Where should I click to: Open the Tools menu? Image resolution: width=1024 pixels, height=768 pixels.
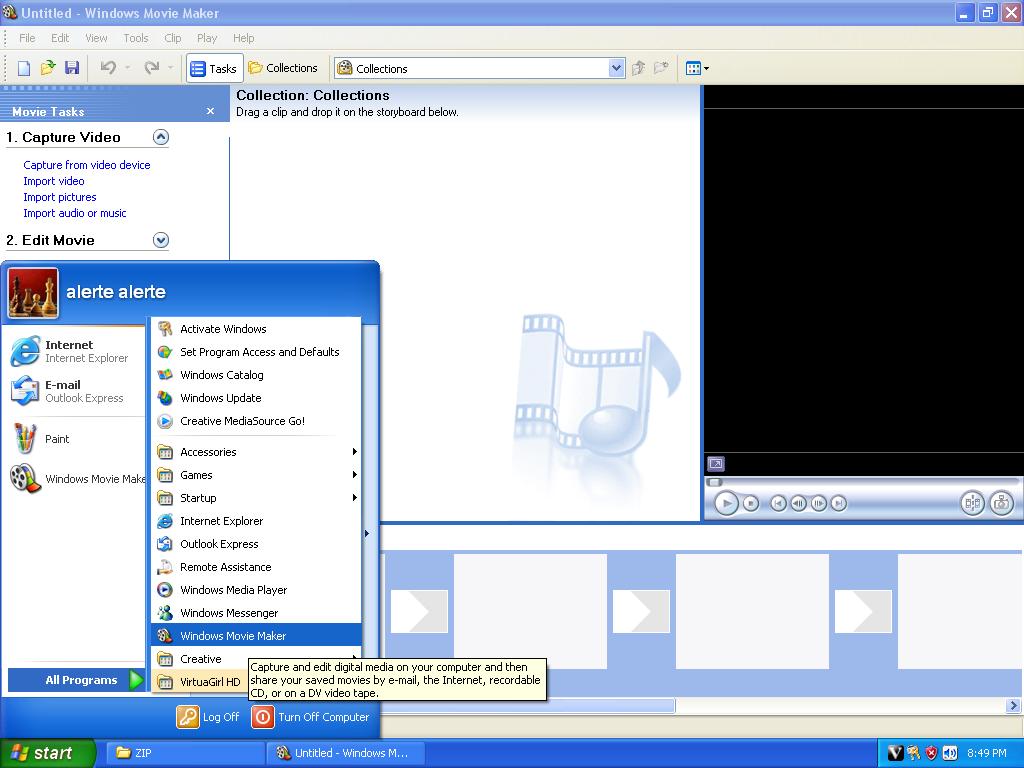point(136,38)
